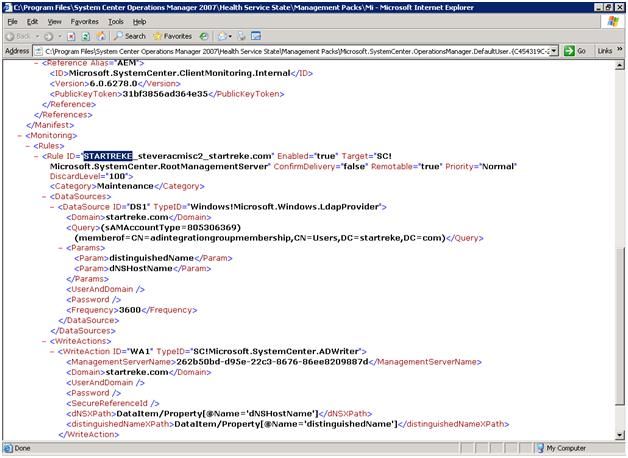Click the closing Manifest tag
628x458 pixels.
click(50, 125)
